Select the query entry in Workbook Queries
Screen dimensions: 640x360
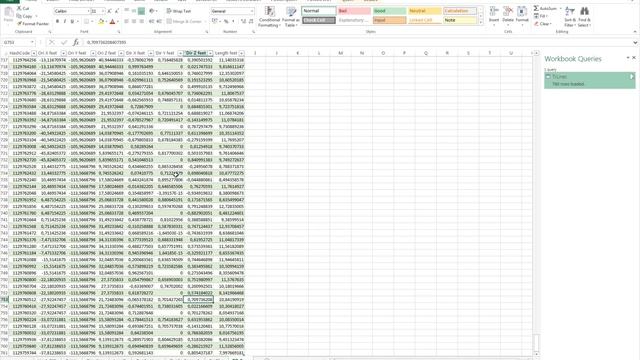589,80
